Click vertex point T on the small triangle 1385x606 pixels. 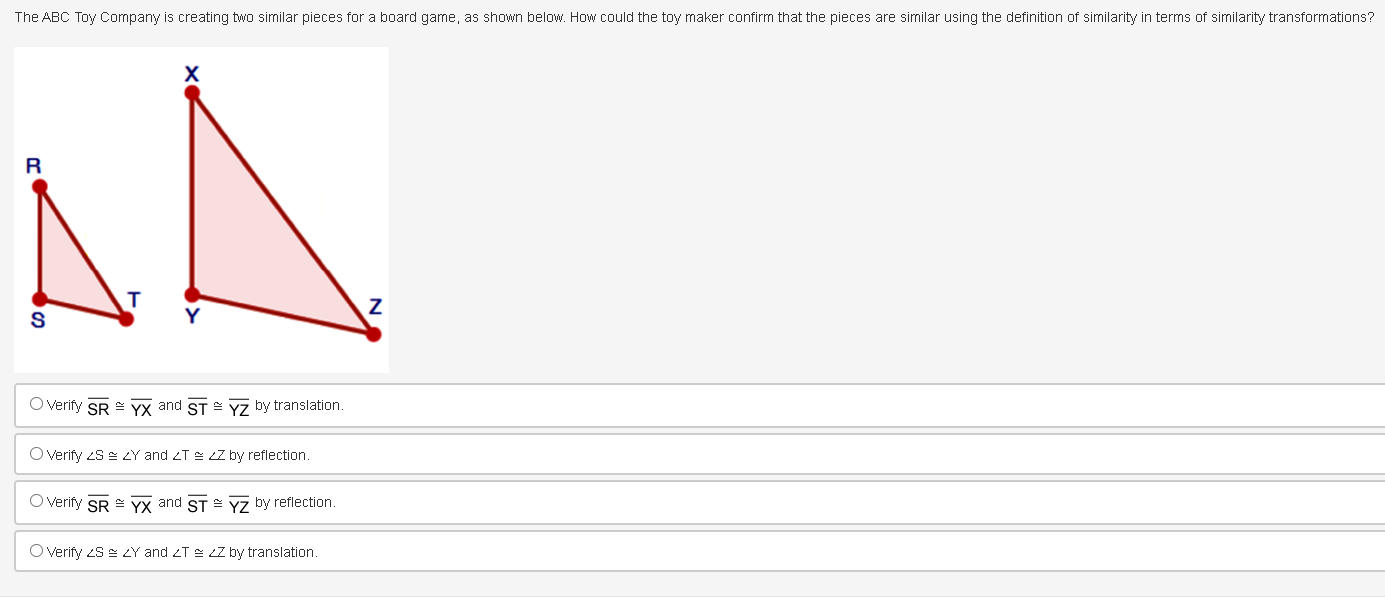(126, 317)
